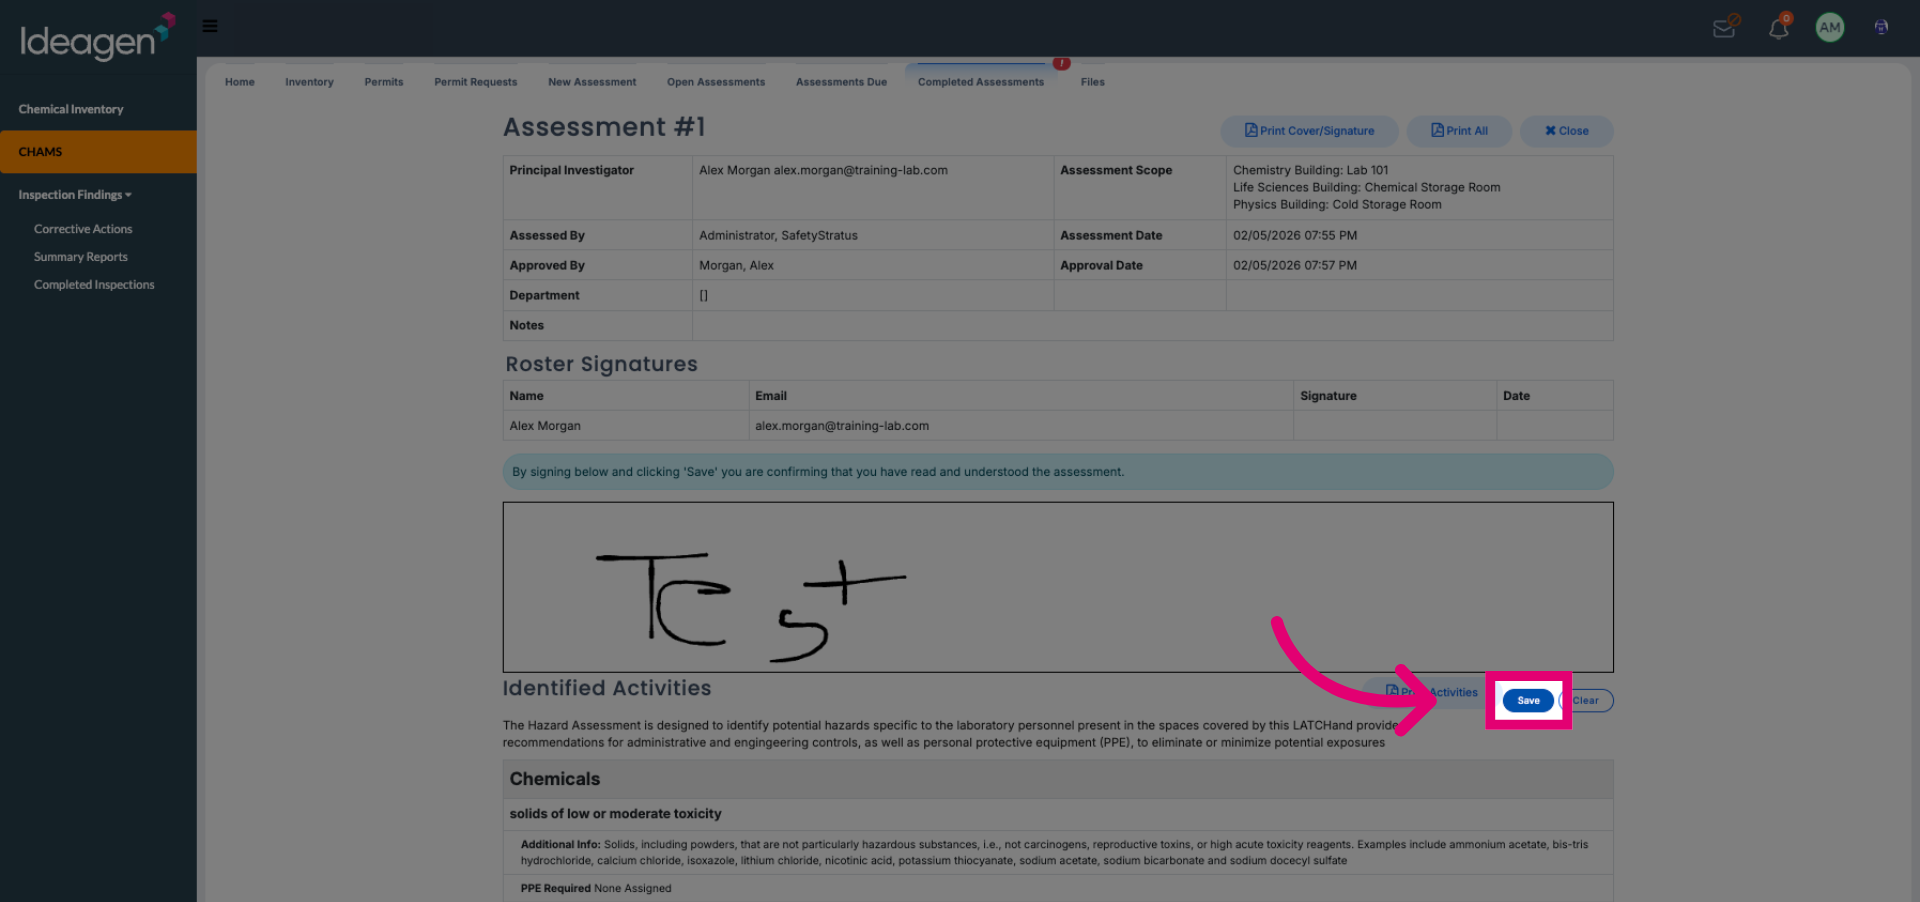Open the Assessments Due tab
1920x902 pixels.
point(841,82)
